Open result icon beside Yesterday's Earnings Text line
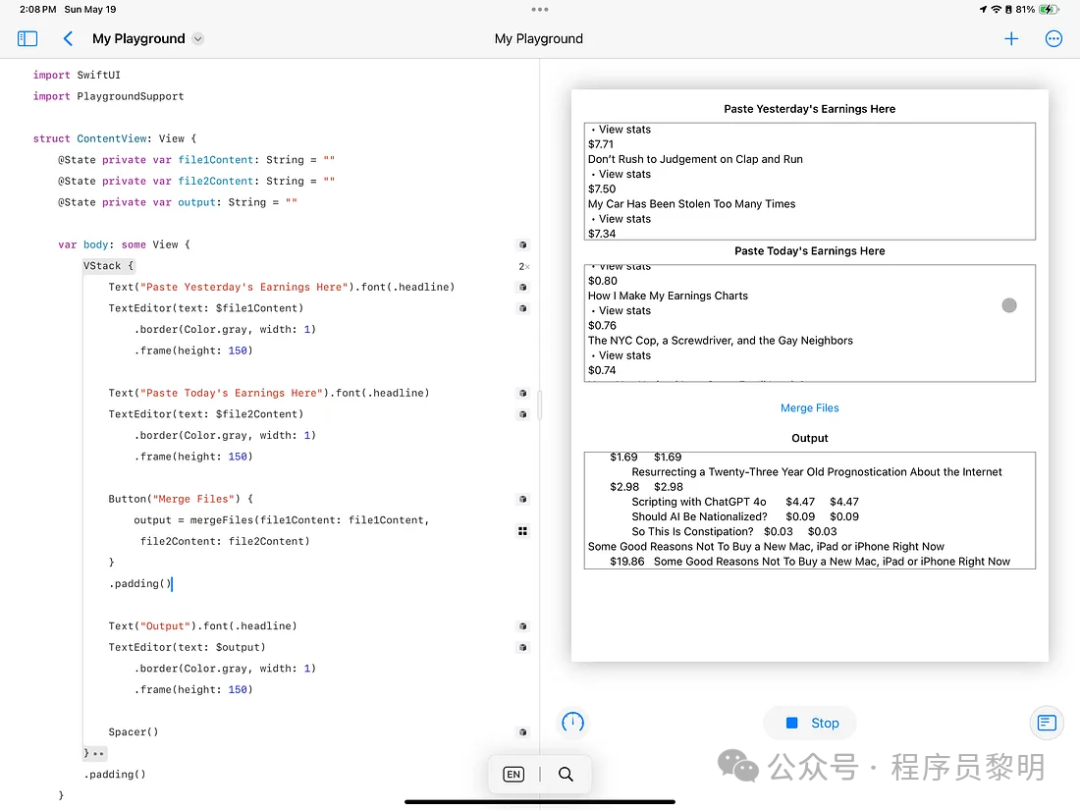This screenshot has width=1080, height=810. (523, 287)
